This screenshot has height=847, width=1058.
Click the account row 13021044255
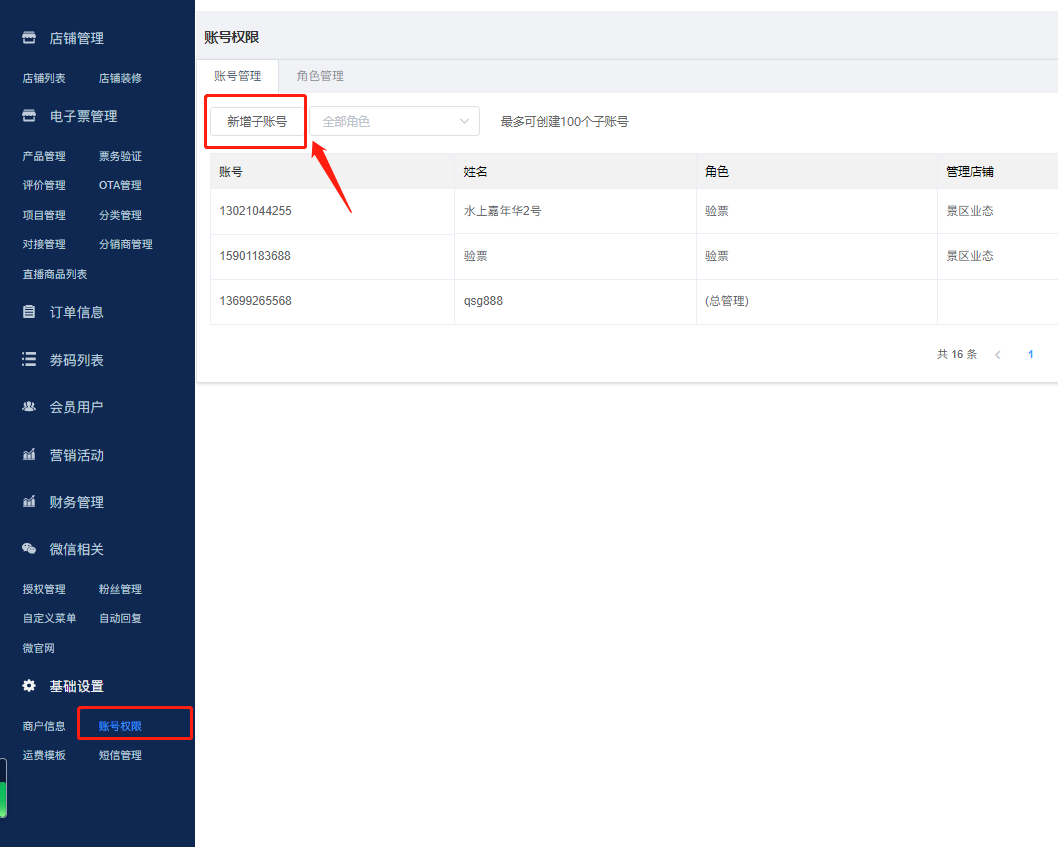[256, 211]
